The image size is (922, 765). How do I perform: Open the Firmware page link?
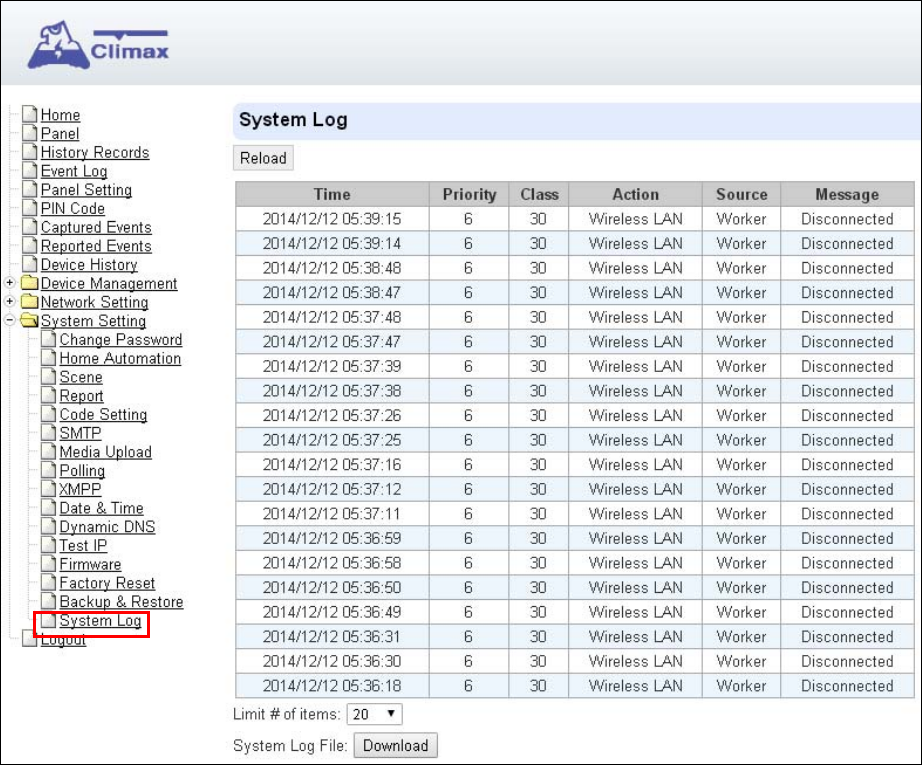91,565
